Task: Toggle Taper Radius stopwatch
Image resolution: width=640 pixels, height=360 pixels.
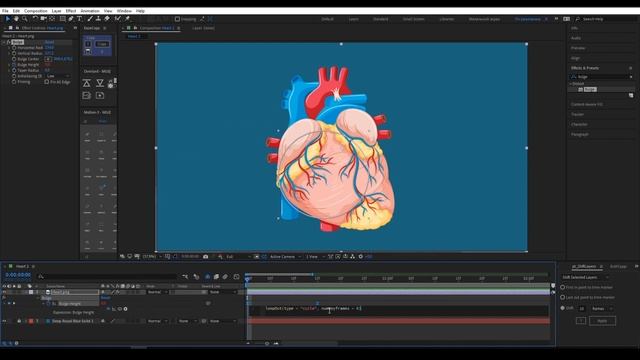Action: coord(14,71)
